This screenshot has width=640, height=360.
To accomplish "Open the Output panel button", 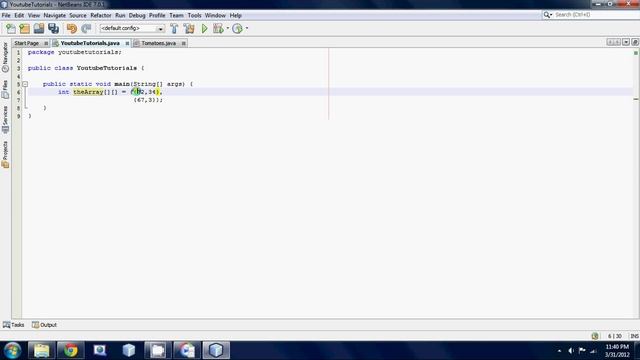I will click(x=44, y=325).
